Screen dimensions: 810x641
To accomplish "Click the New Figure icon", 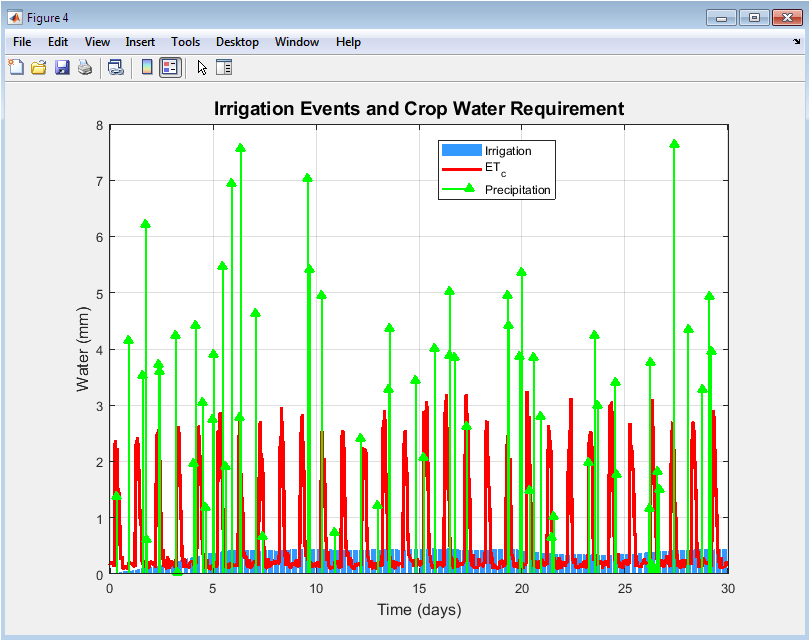I will [15, 67].
